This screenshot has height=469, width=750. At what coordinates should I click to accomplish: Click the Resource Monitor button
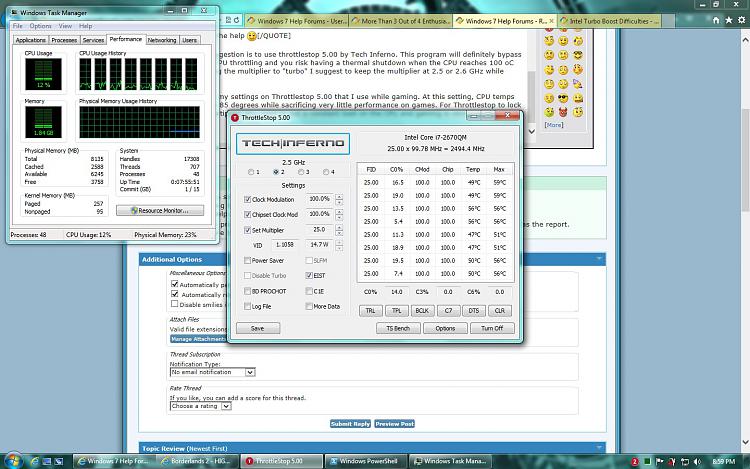tap(160, 210)
